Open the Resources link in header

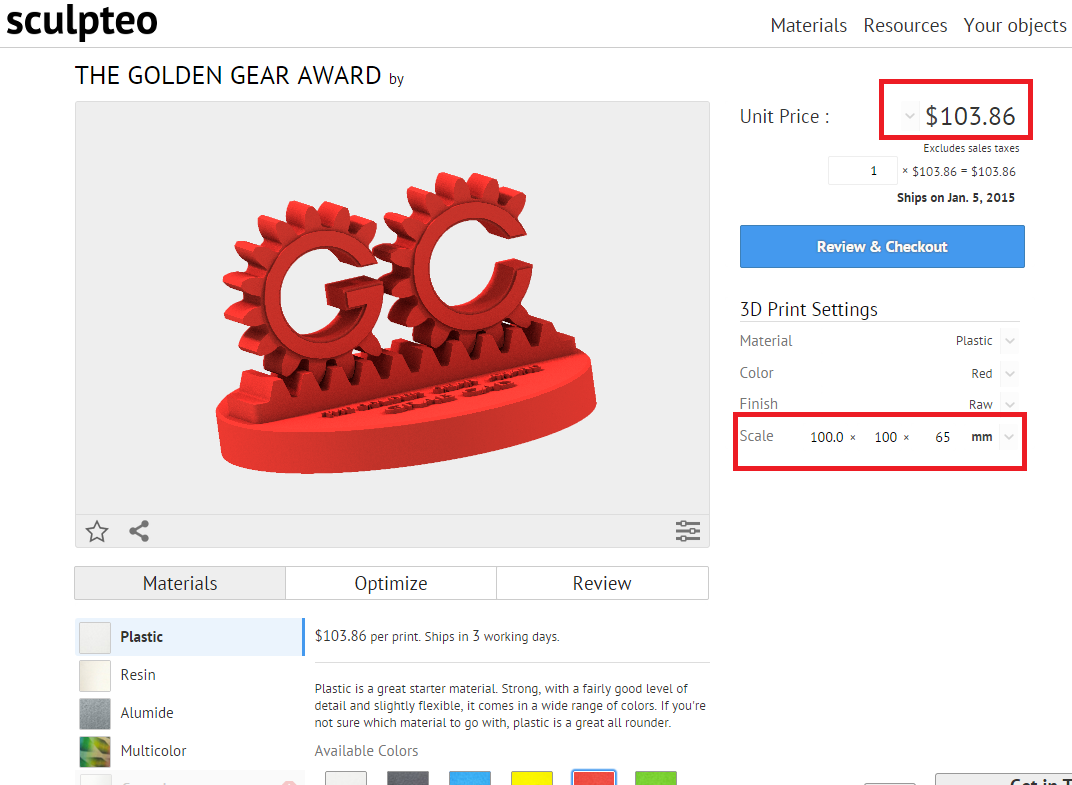[x=905, y=25]
